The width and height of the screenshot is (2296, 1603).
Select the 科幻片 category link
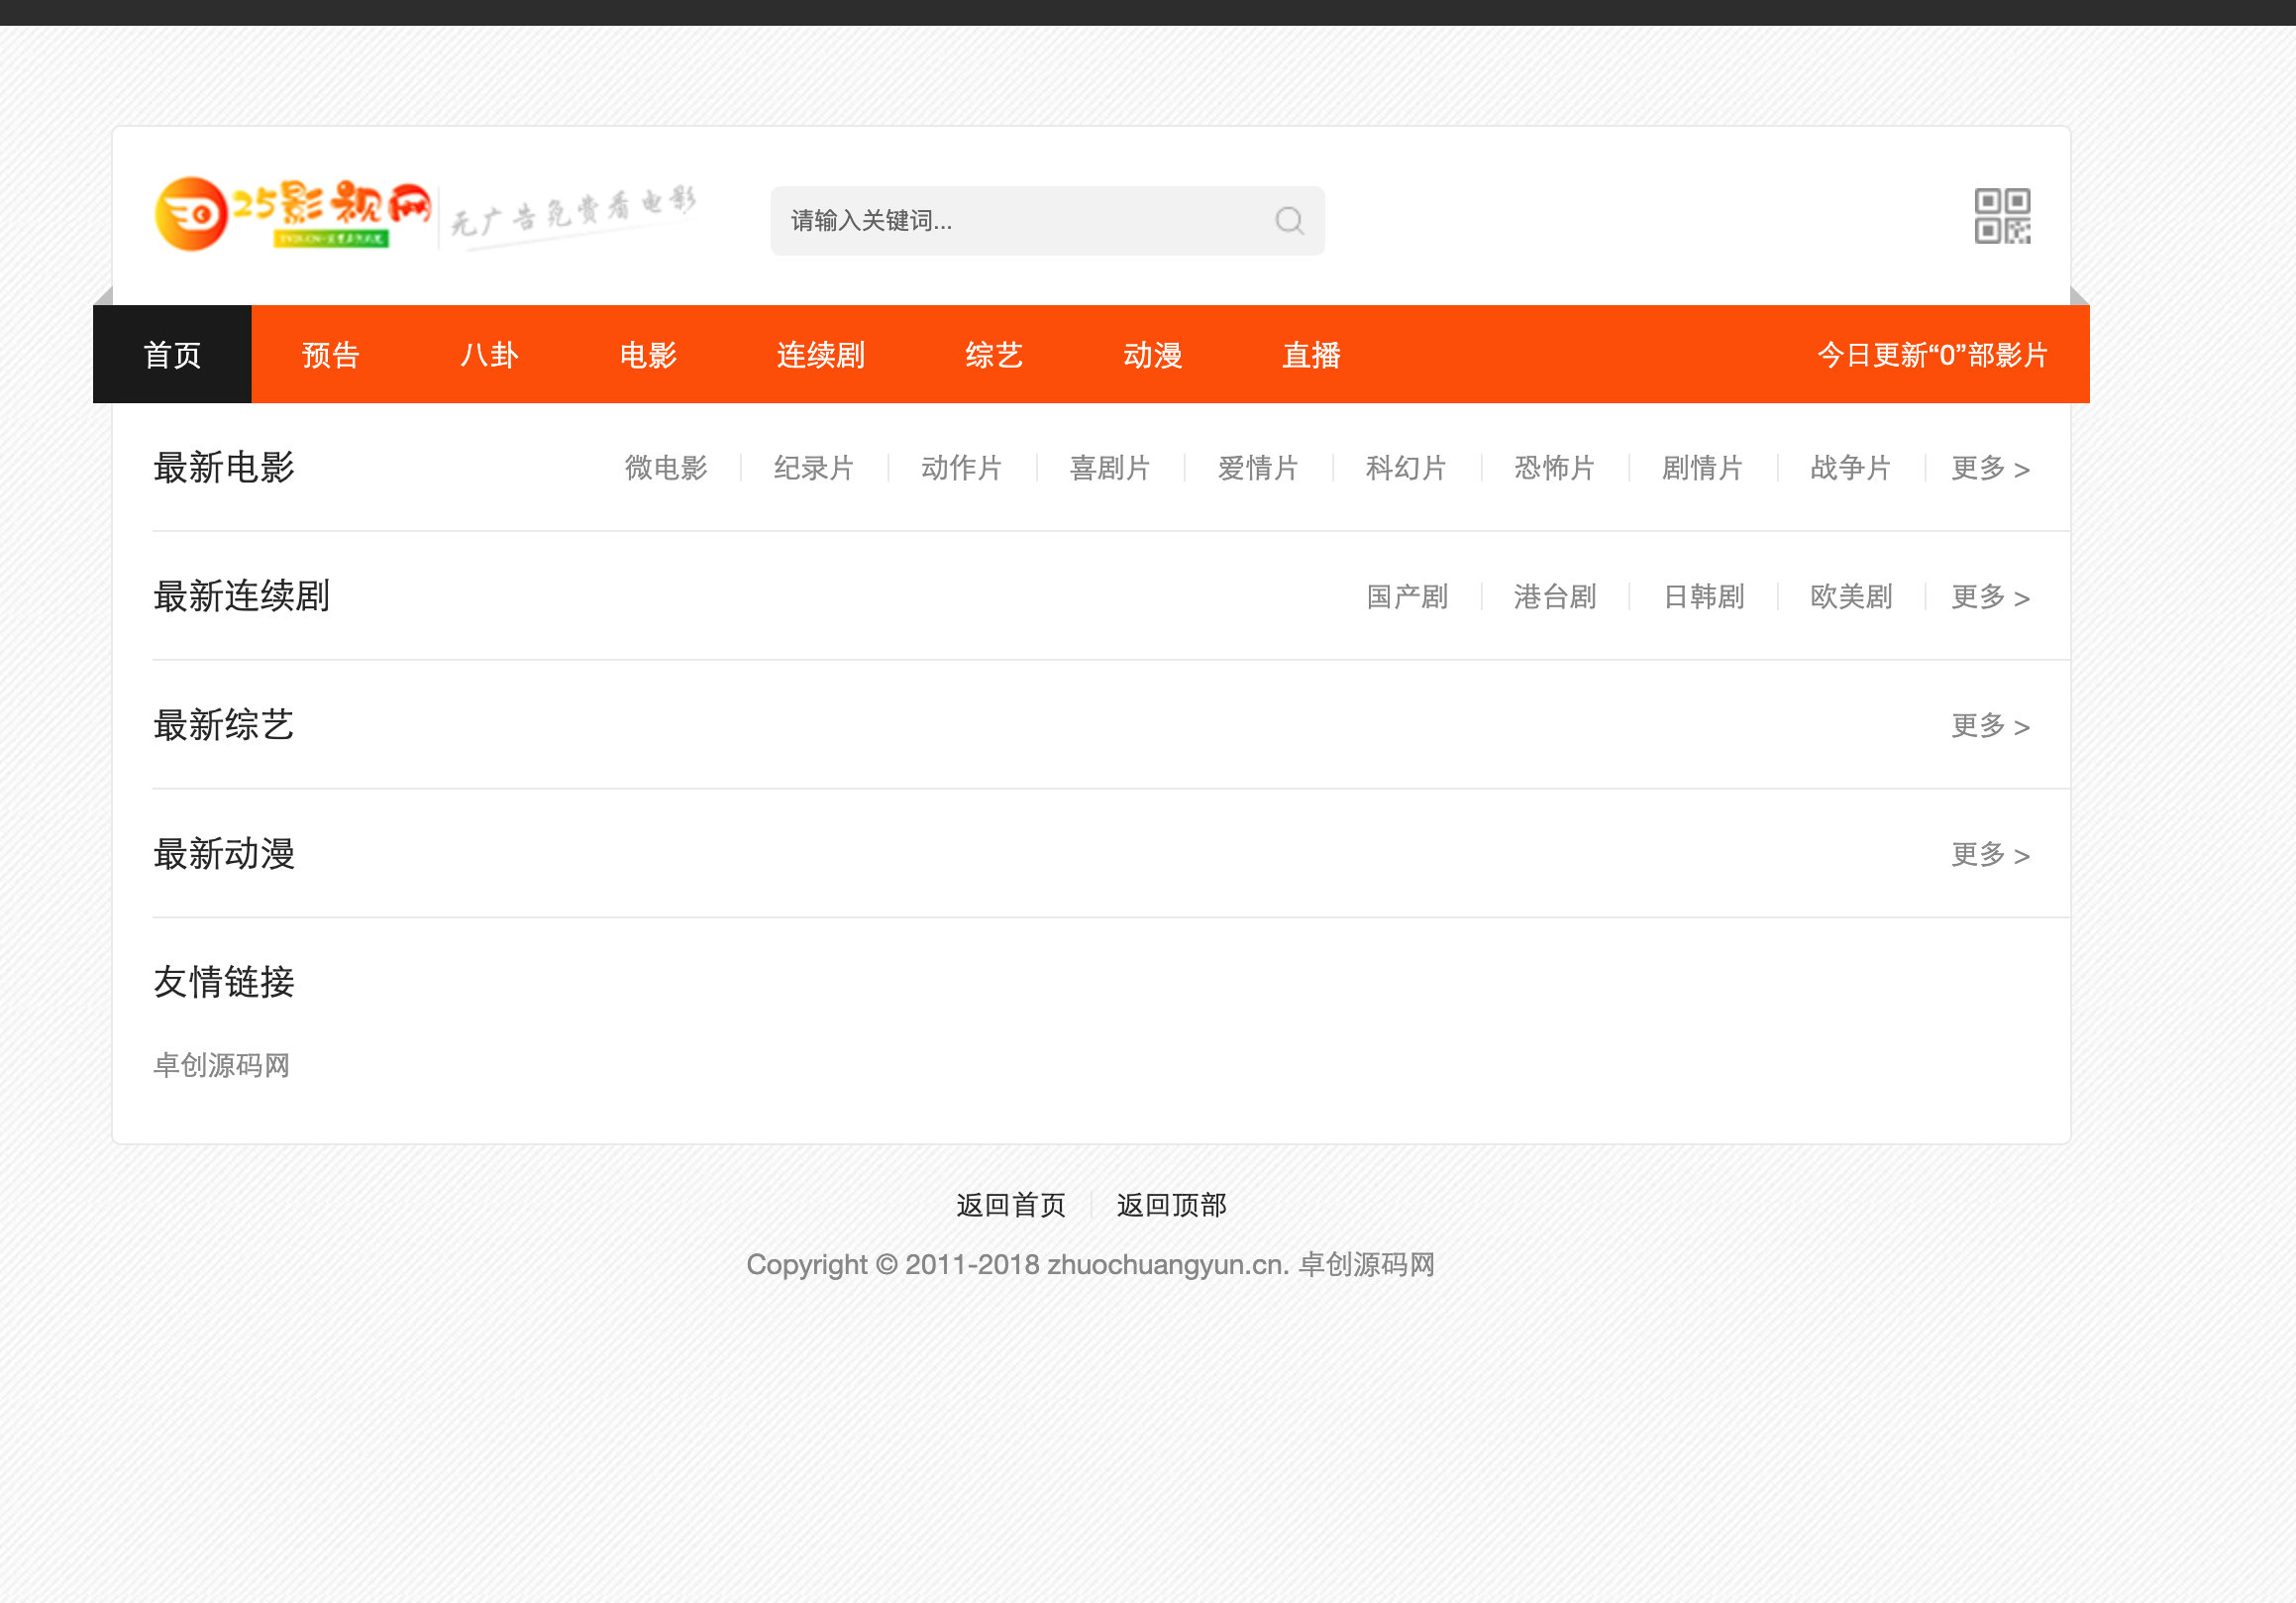[x=1406, y=468]
